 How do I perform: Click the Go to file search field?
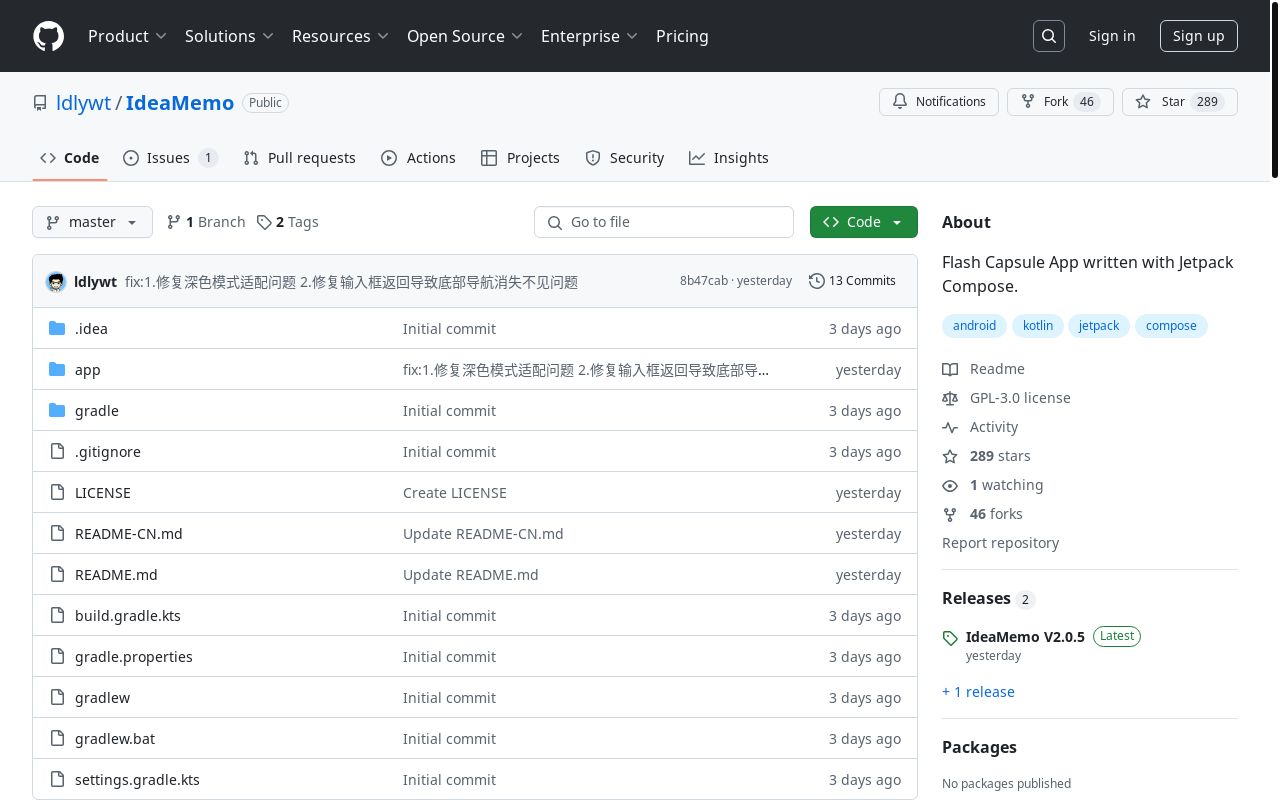664,222
